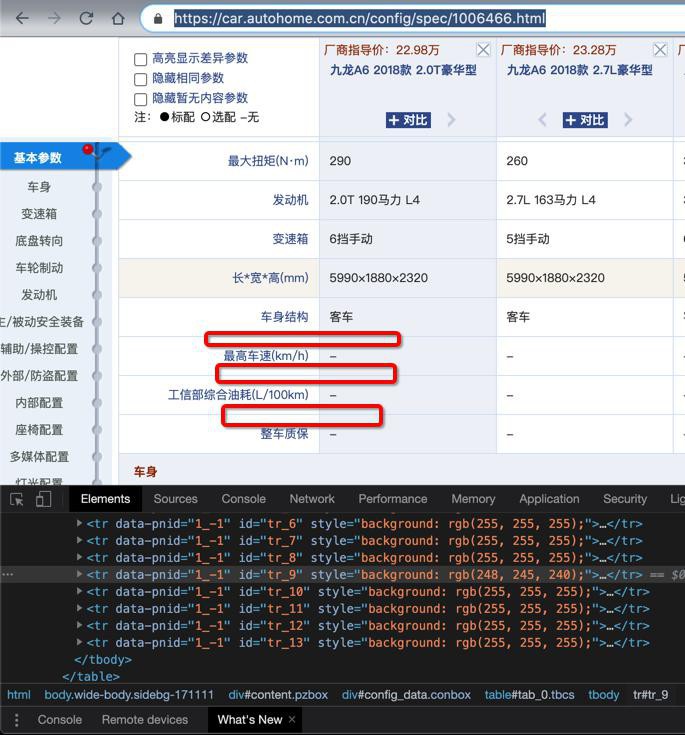Expand the selected tr_9 row node
685x735 pixels.
coord(79,574)
